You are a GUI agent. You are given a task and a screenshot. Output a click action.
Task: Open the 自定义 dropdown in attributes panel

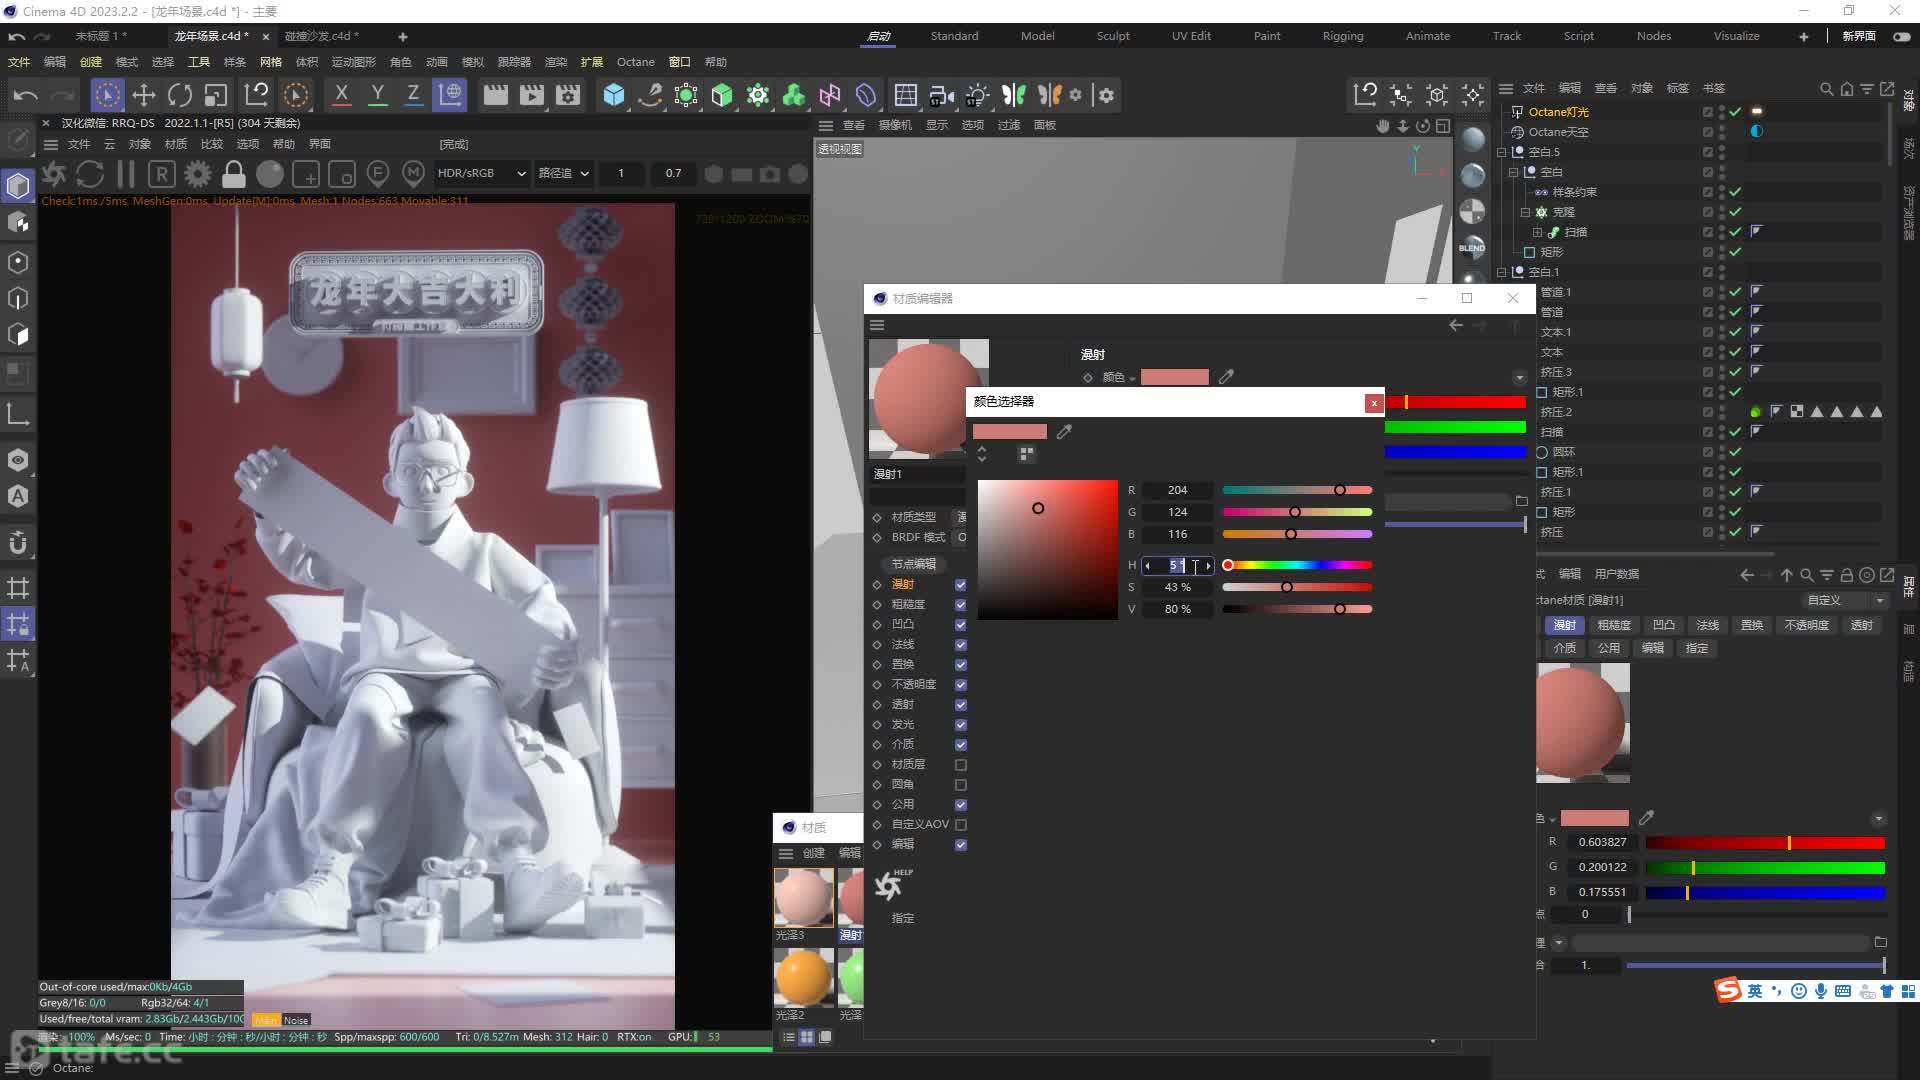[1845, 600]
